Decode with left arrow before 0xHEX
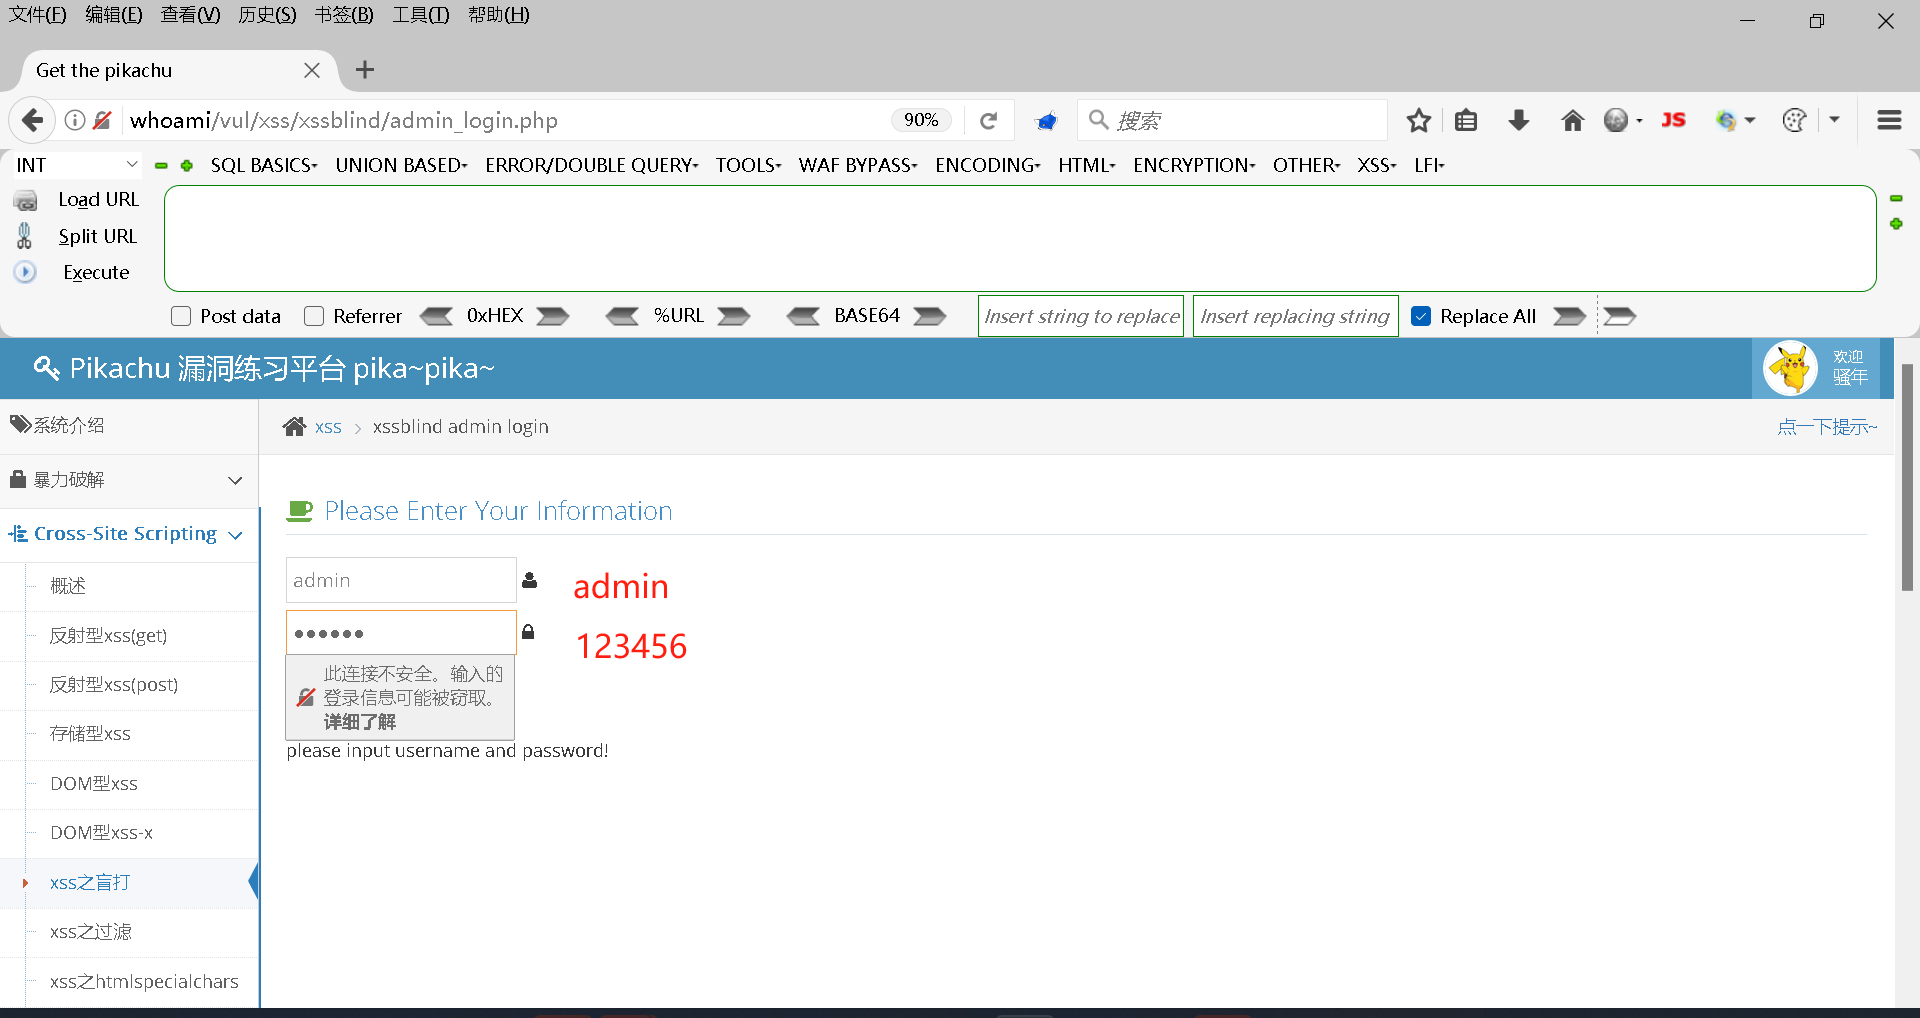The image size is (1920, 1018). coord(436,316)
